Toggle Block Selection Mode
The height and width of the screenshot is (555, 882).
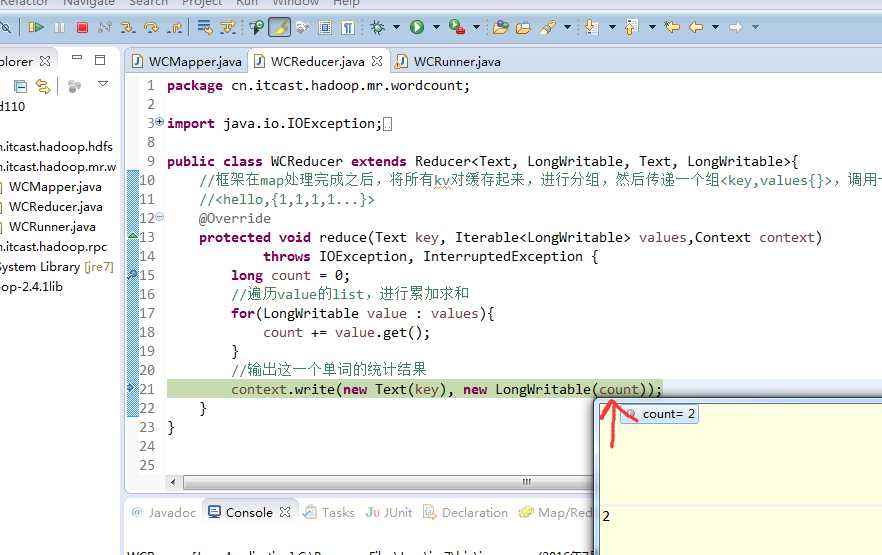click(x=325, y=27)
